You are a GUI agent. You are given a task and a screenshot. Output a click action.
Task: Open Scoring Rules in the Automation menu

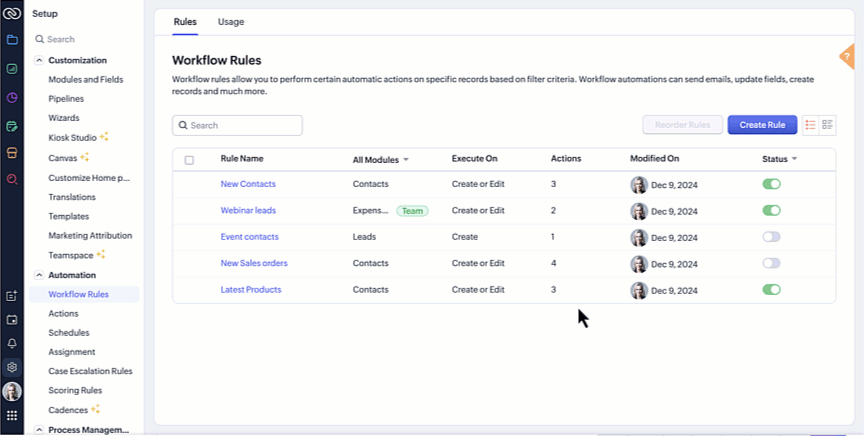[x=75, y=390]
